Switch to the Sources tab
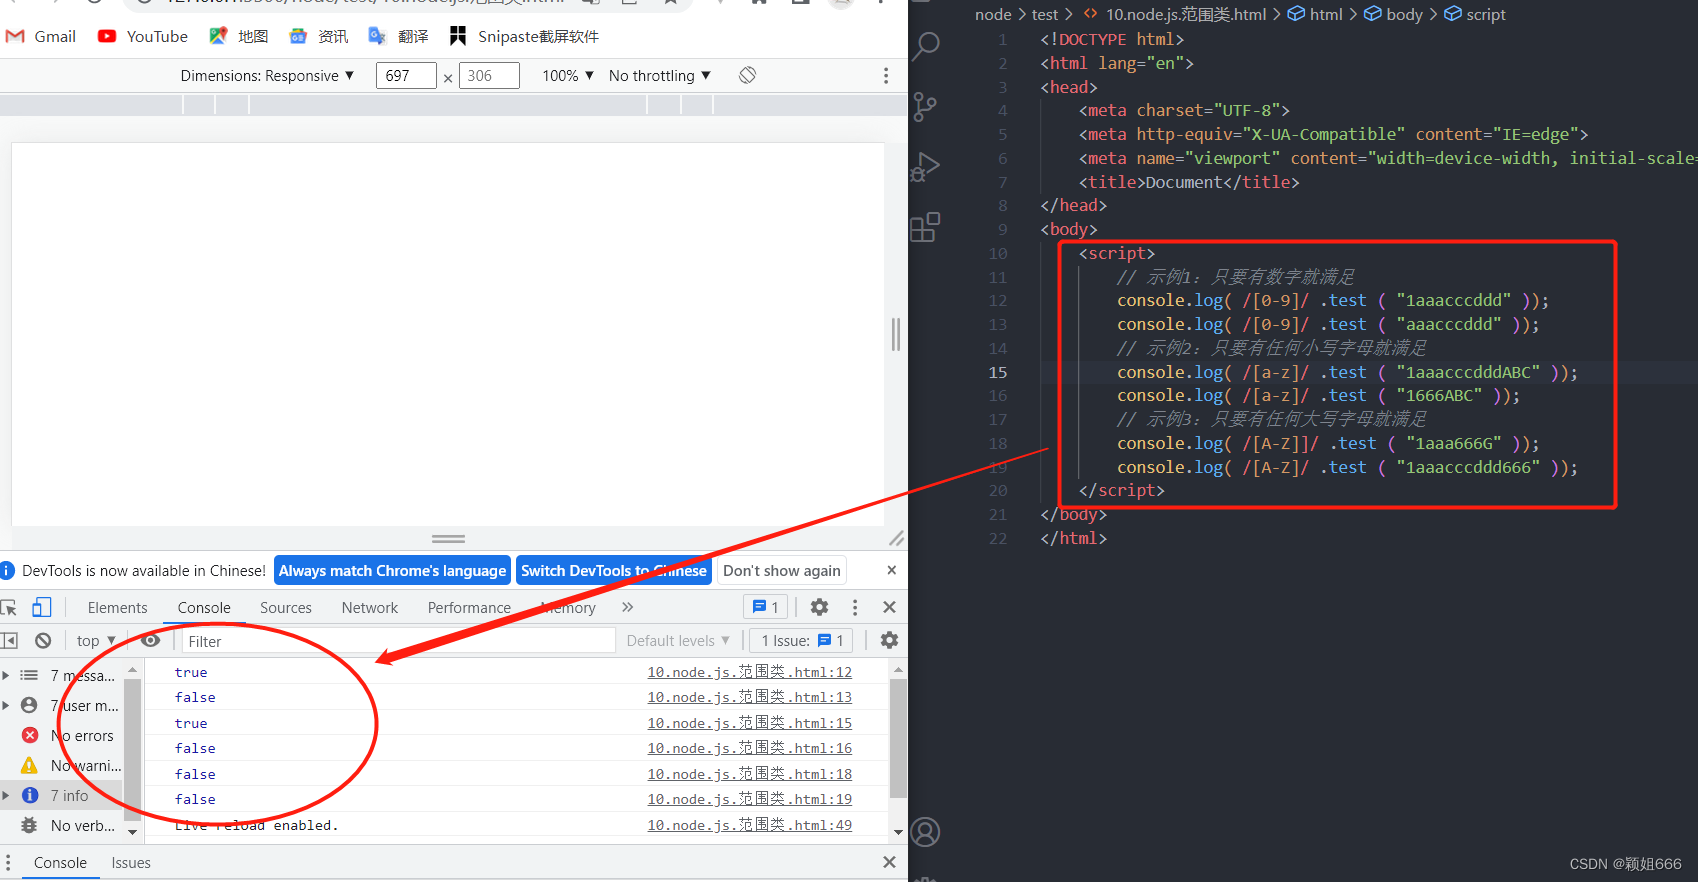The image size is (1698, 882). pyautogui.click(x=286, y=607)
